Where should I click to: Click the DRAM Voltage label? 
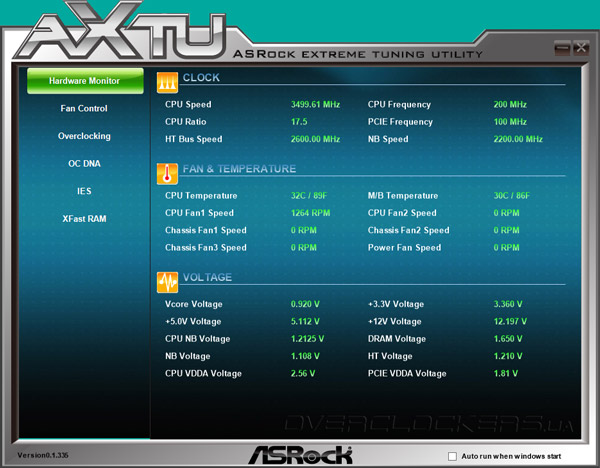pos(396,339)
